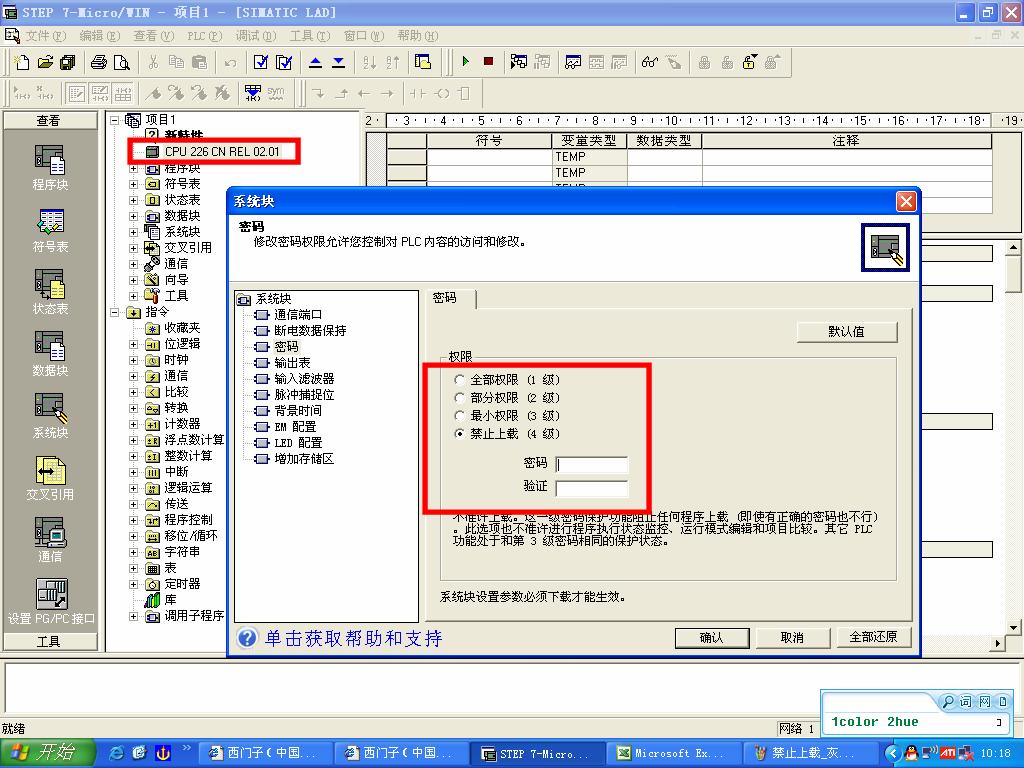Click the Print toolbar icon
The image size is (1024, 768).
tap(99, 62)
